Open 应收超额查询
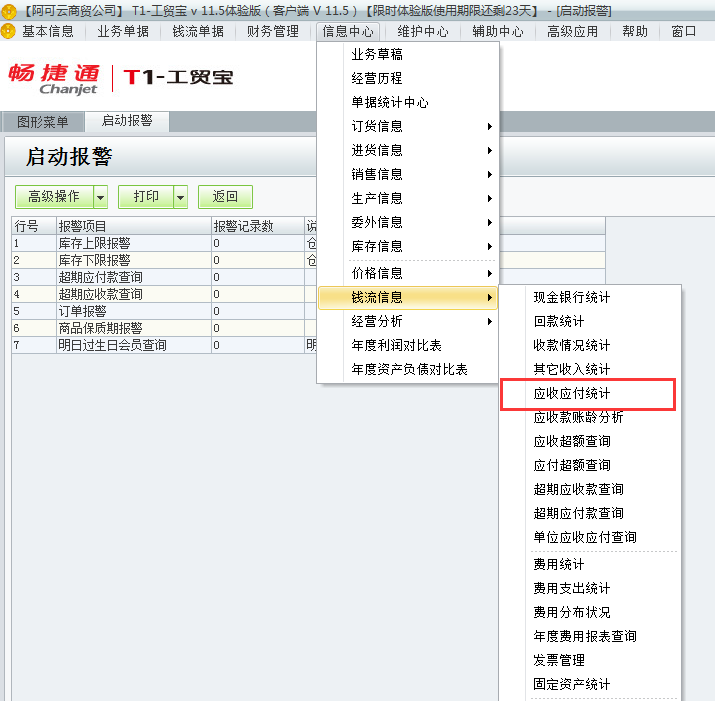The height and width of the screenshot is (701, 715). point(590,441)
